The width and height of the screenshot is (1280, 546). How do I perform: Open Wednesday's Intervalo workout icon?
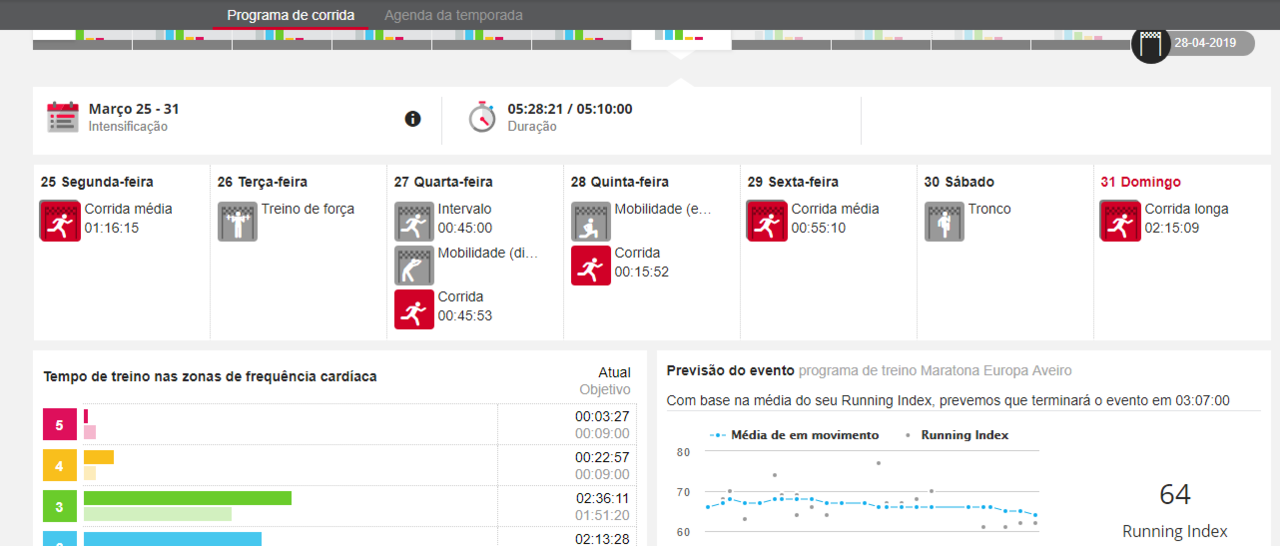click(414, 221)
